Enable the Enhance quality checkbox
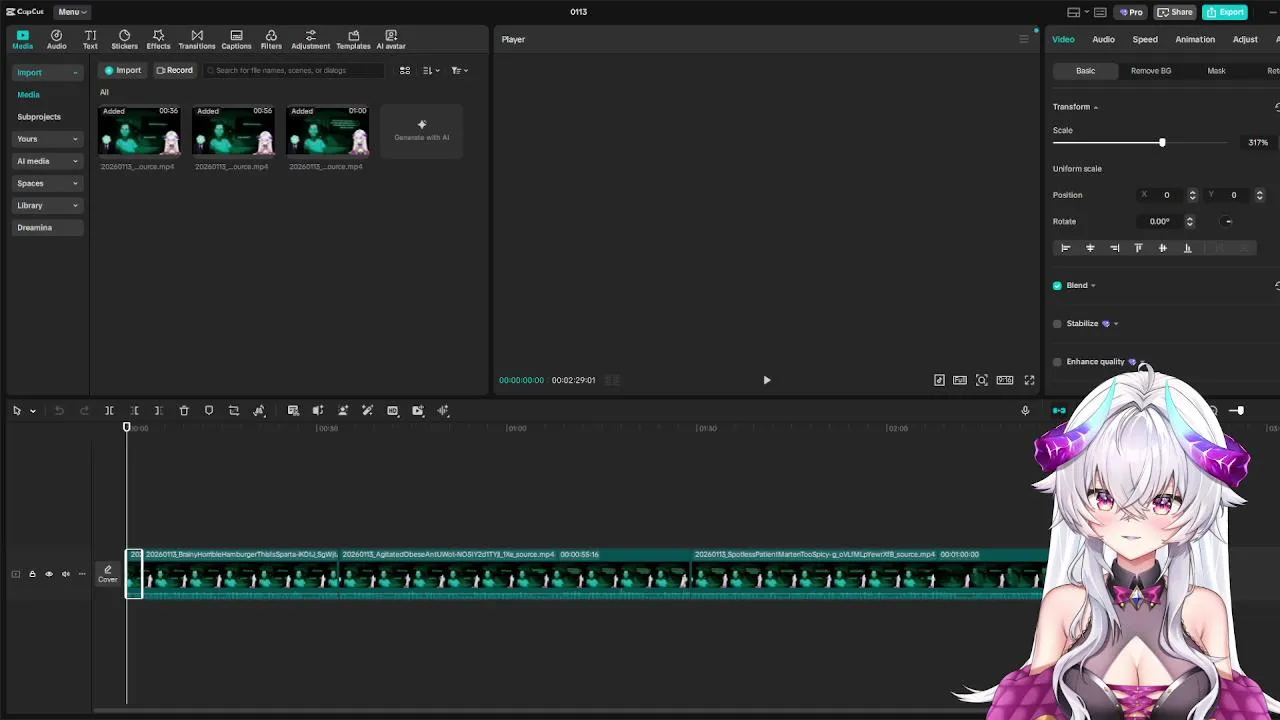The image size is (1280, 720). pos(1057,362)
